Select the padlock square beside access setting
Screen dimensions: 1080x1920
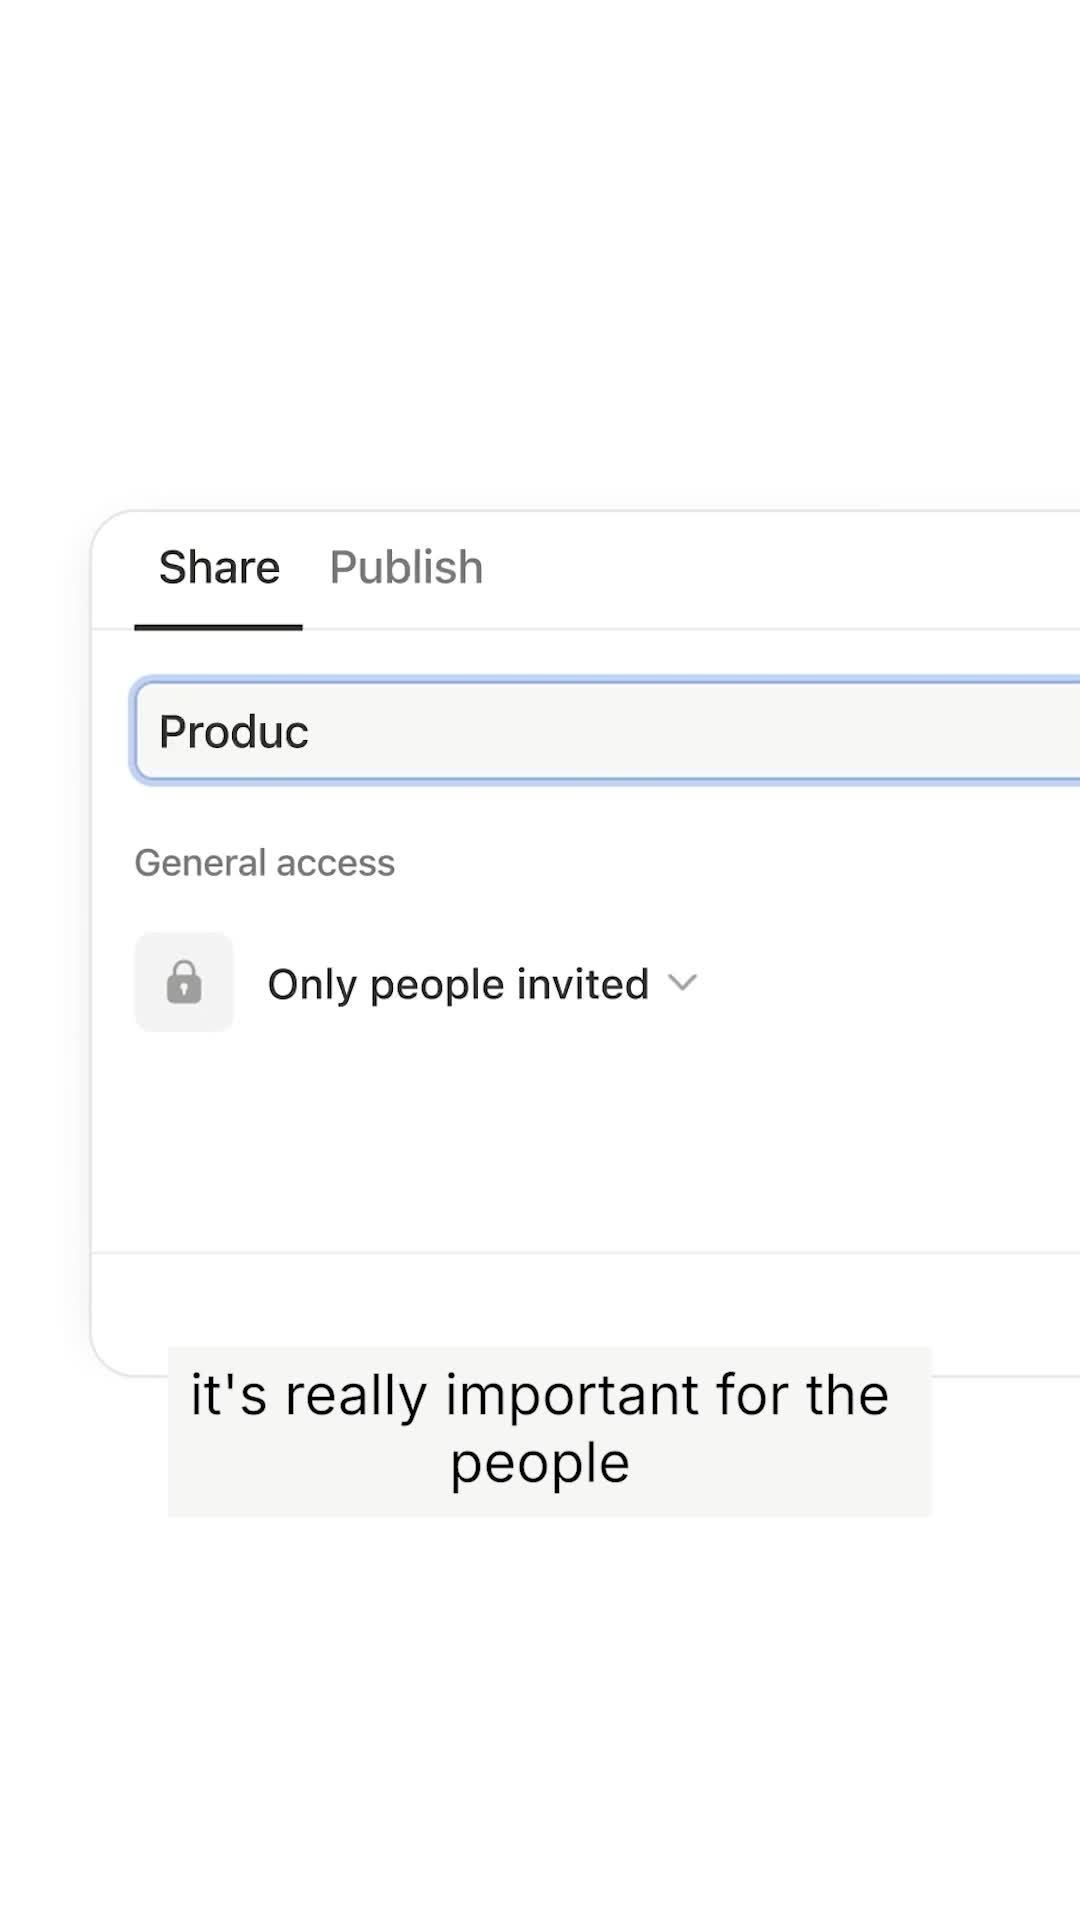pyautogui.click(x=184, y=982)
